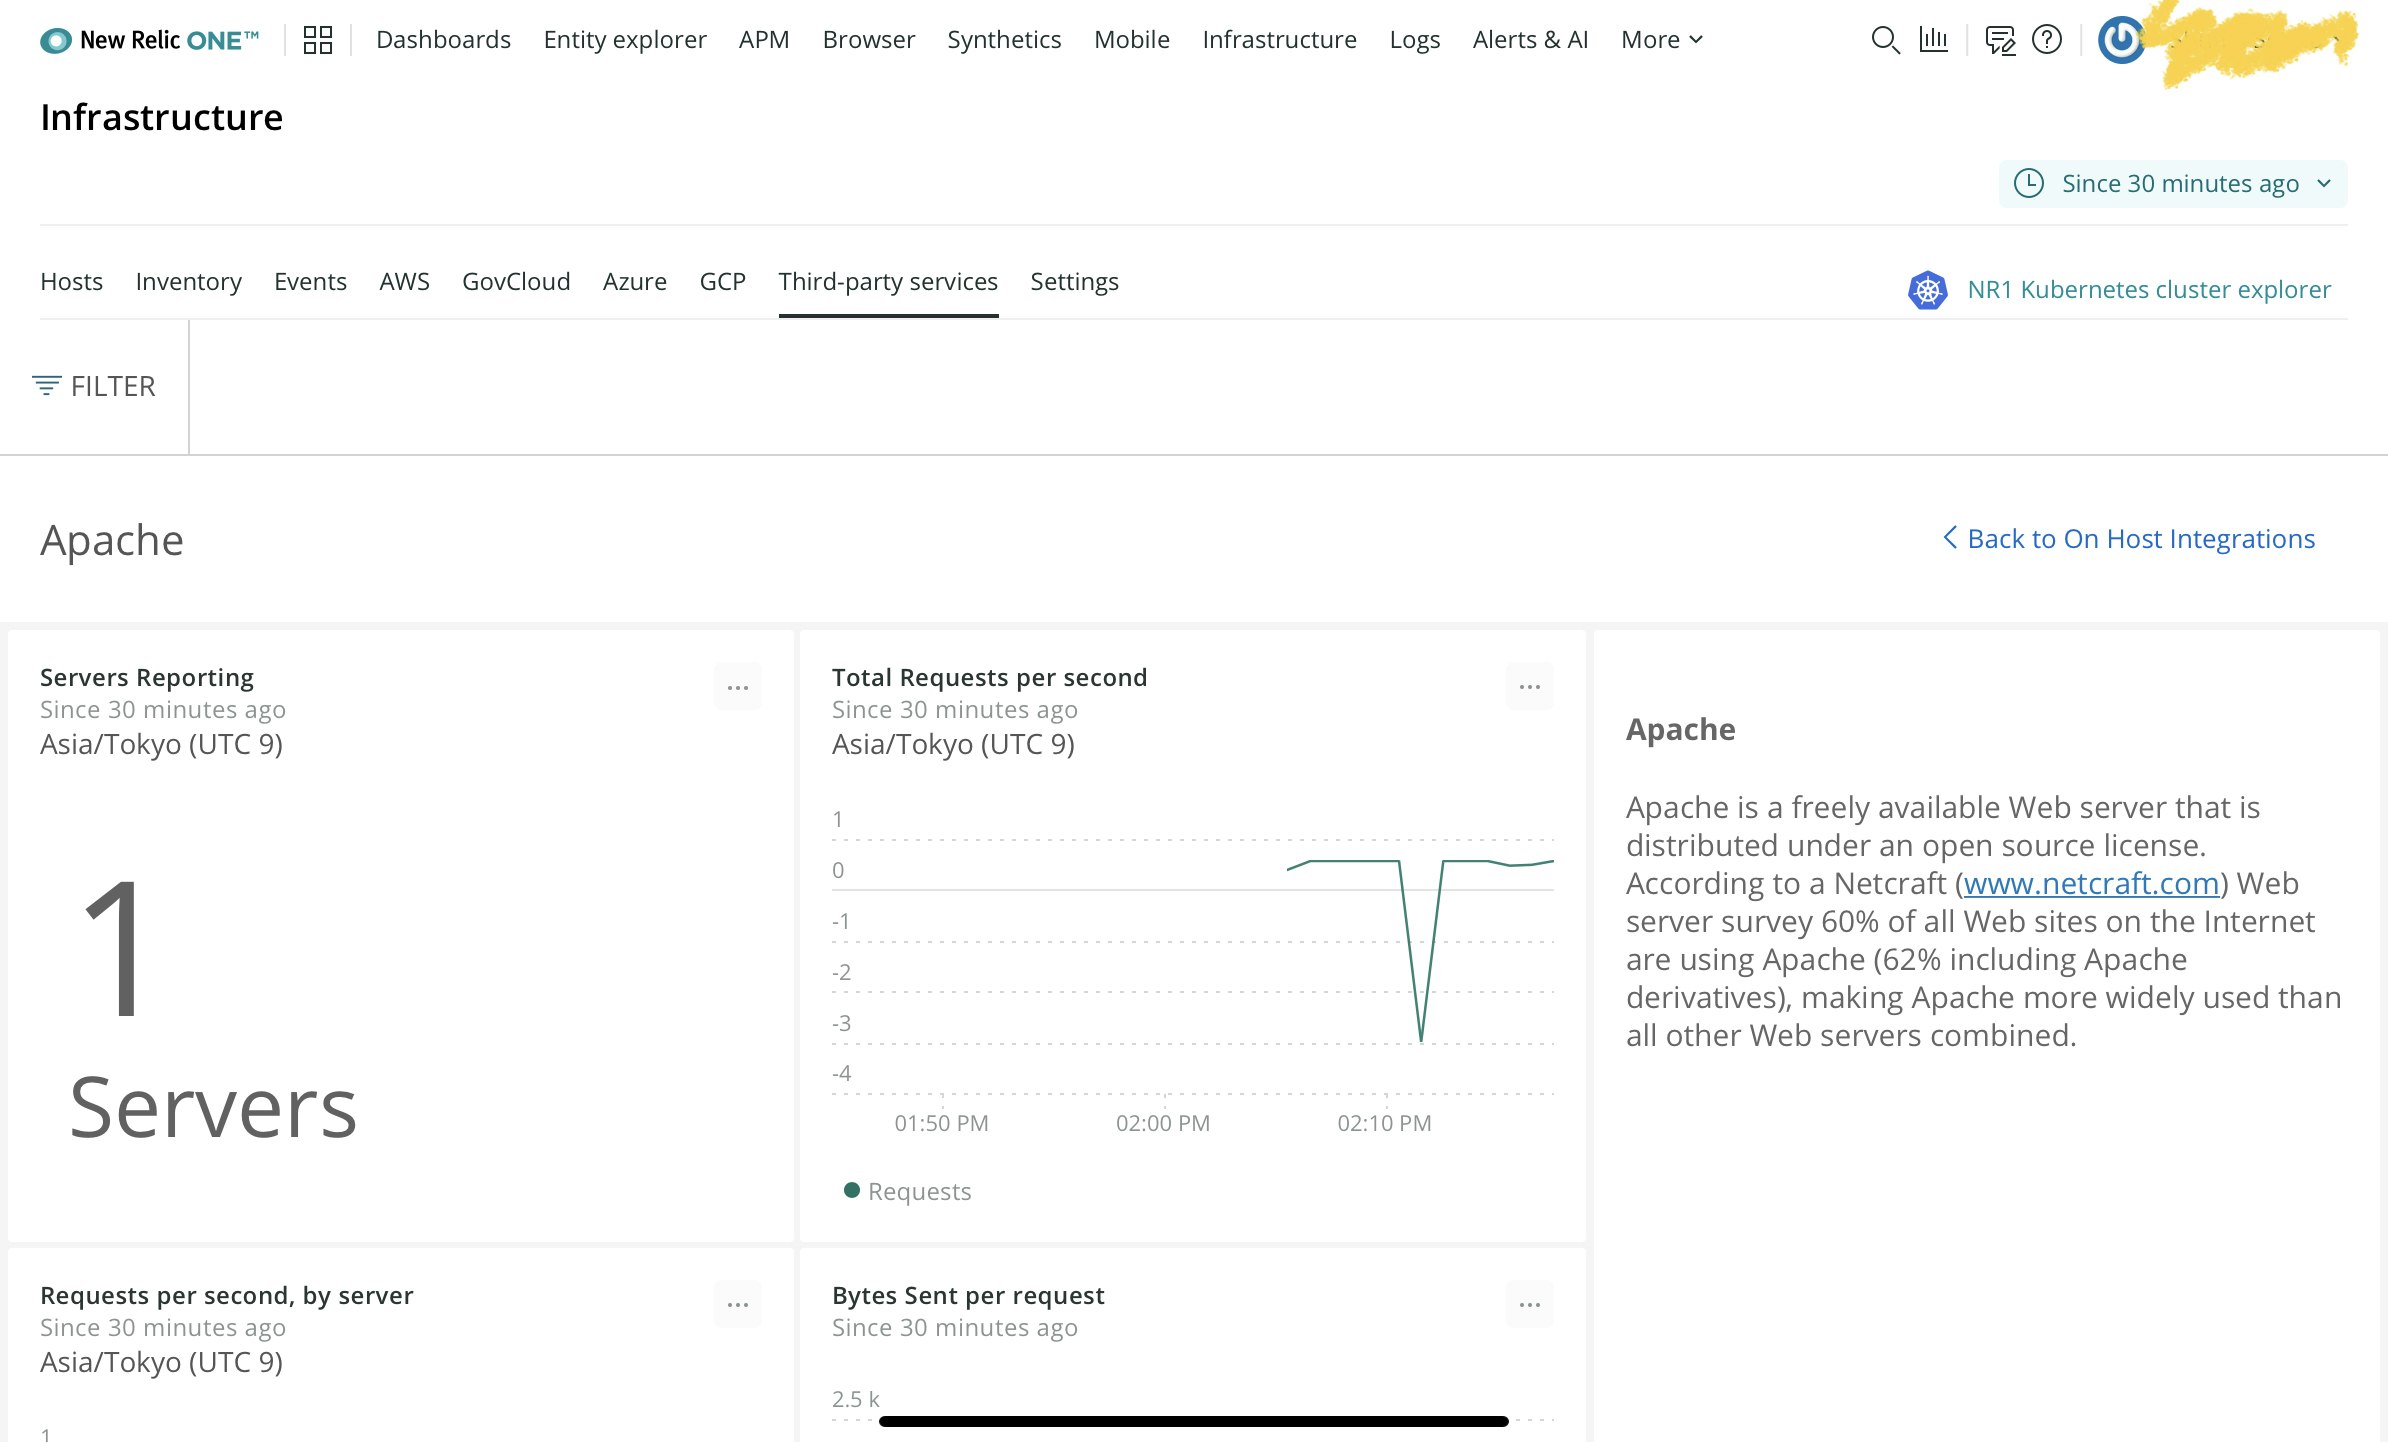Image resolution: width=2388 pixels, height=1442 pixels.
Task: Open the apps grid icon
Action: (x=318, y=40)
